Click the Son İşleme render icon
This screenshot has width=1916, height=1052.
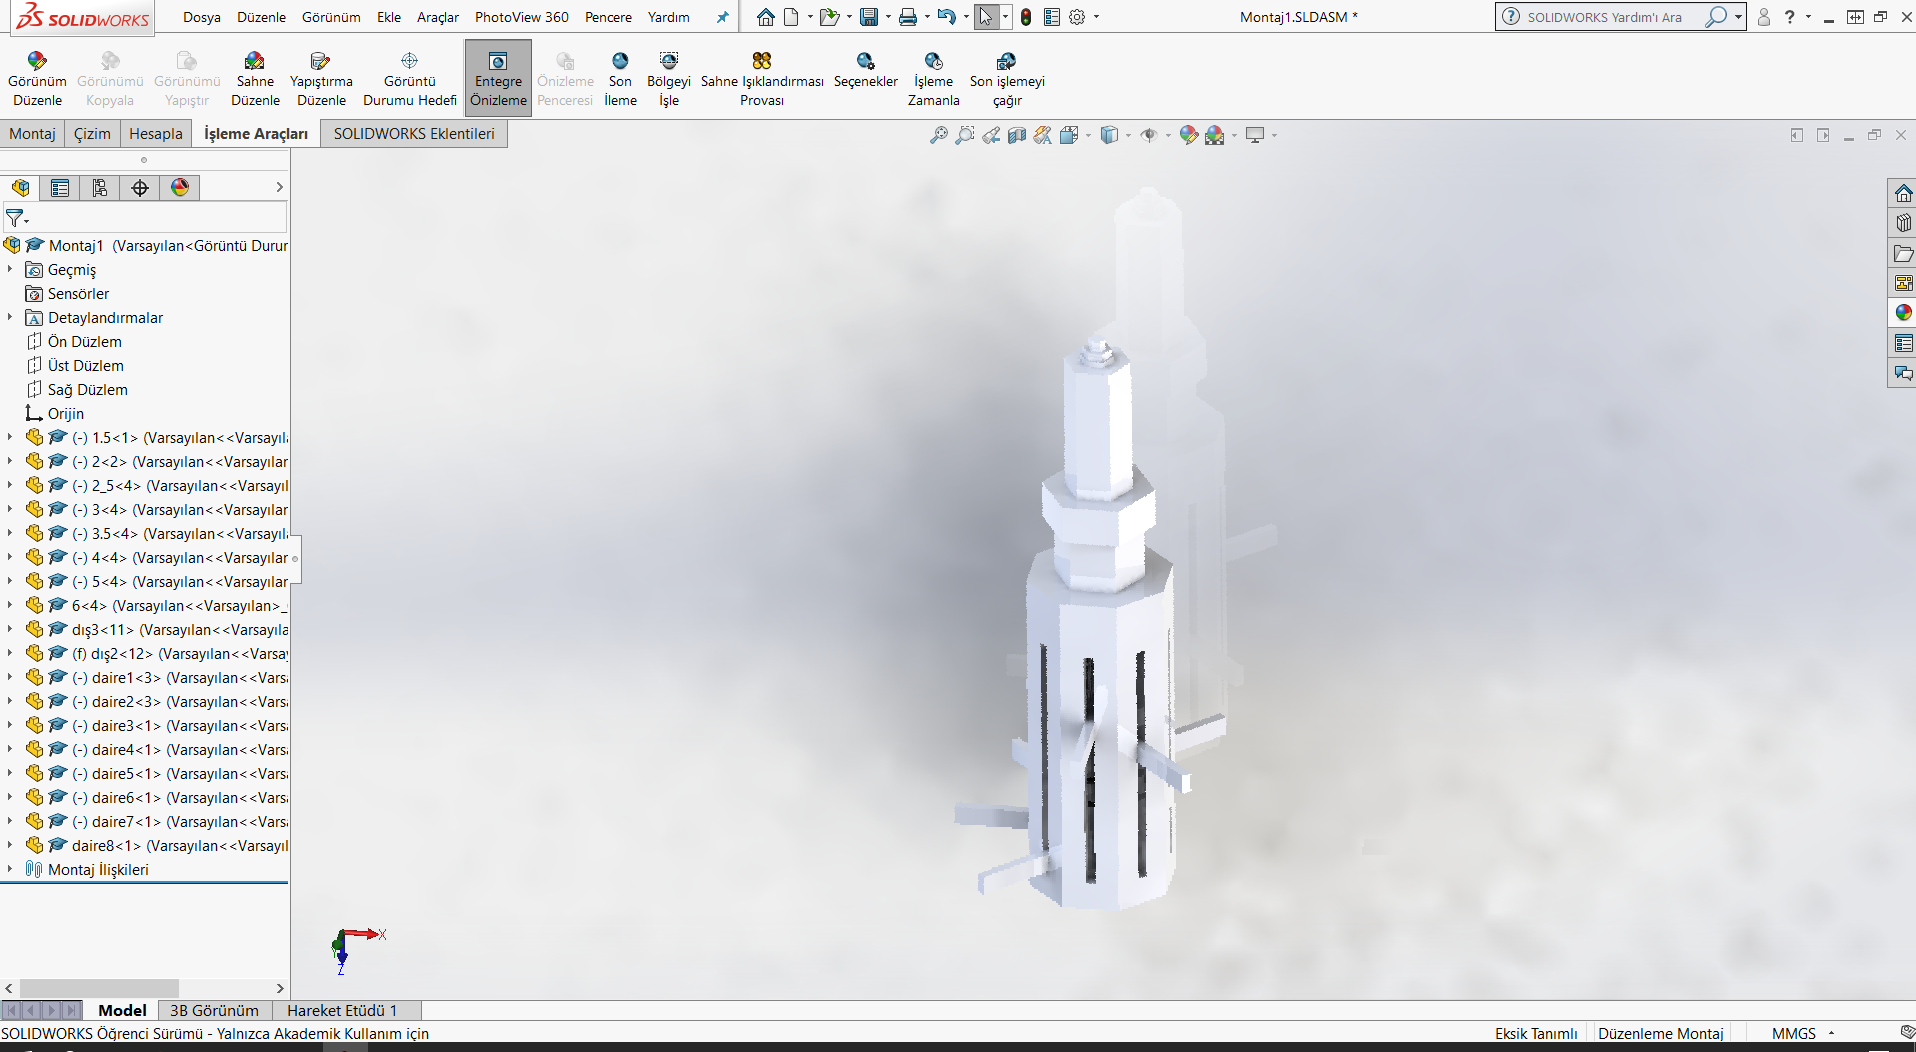[x=620, y=62]
